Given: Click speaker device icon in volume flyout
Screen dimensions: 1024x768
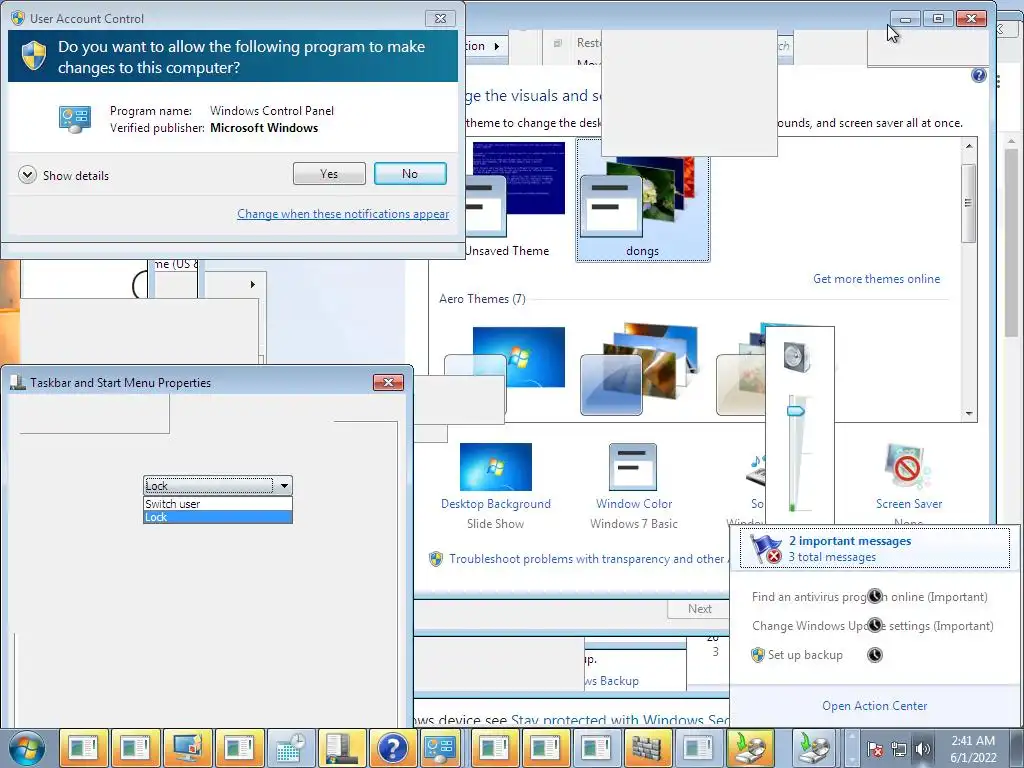Looking at the screenshot, I should pos(797,357).
